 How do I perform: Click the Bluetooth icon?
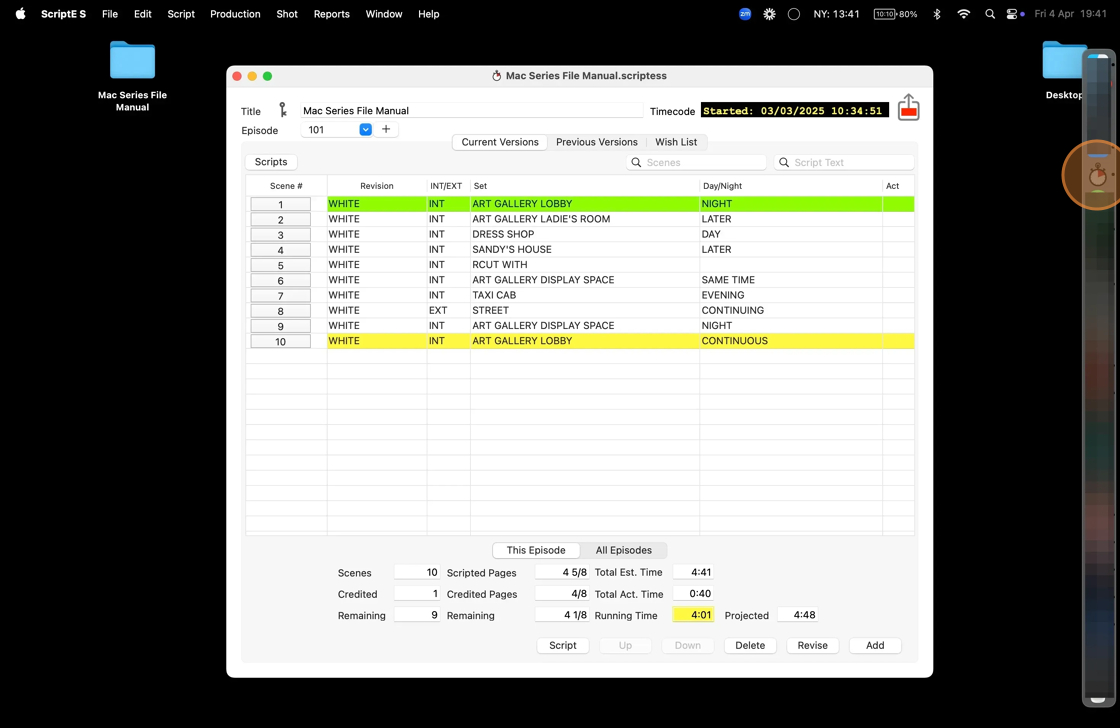click(x=936, y=14)
